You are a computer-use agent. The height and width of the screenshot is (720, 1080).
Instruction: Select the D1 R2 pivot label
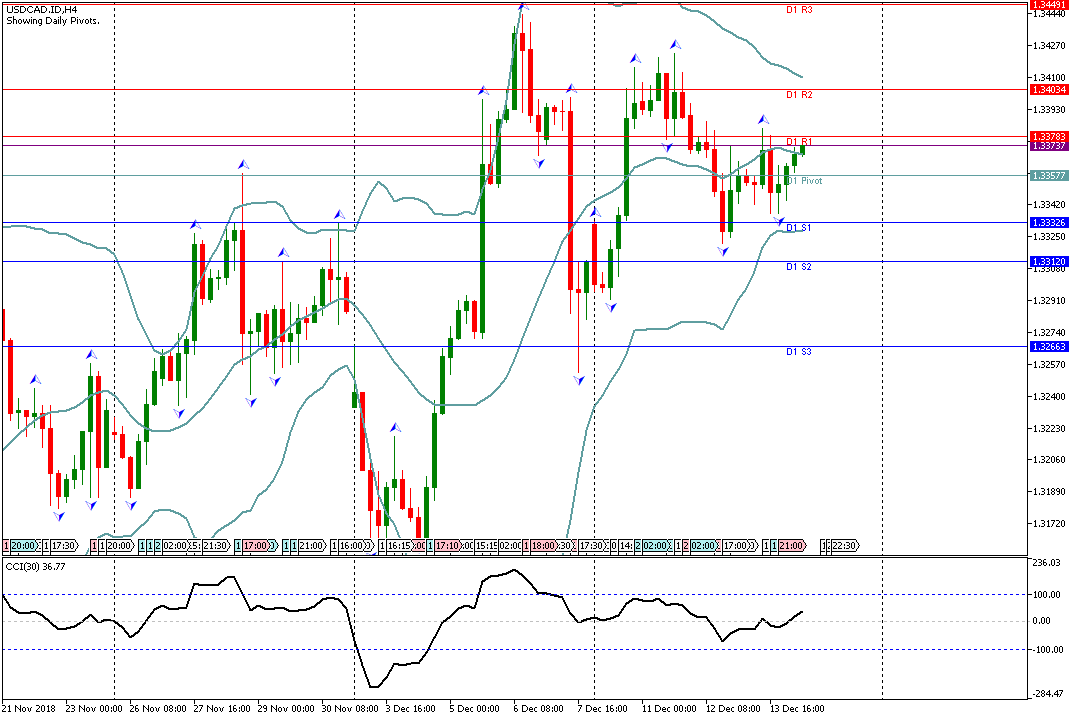tap(799, 95)
